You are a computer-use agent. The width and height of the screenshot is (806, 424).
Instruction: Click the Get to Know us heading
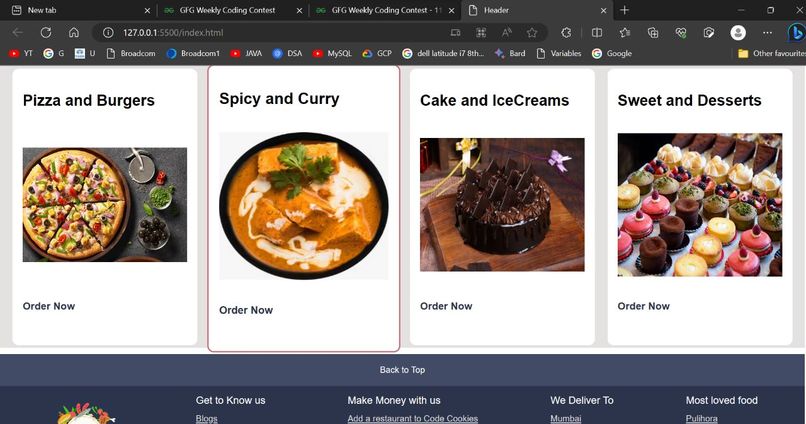(230, 400)
